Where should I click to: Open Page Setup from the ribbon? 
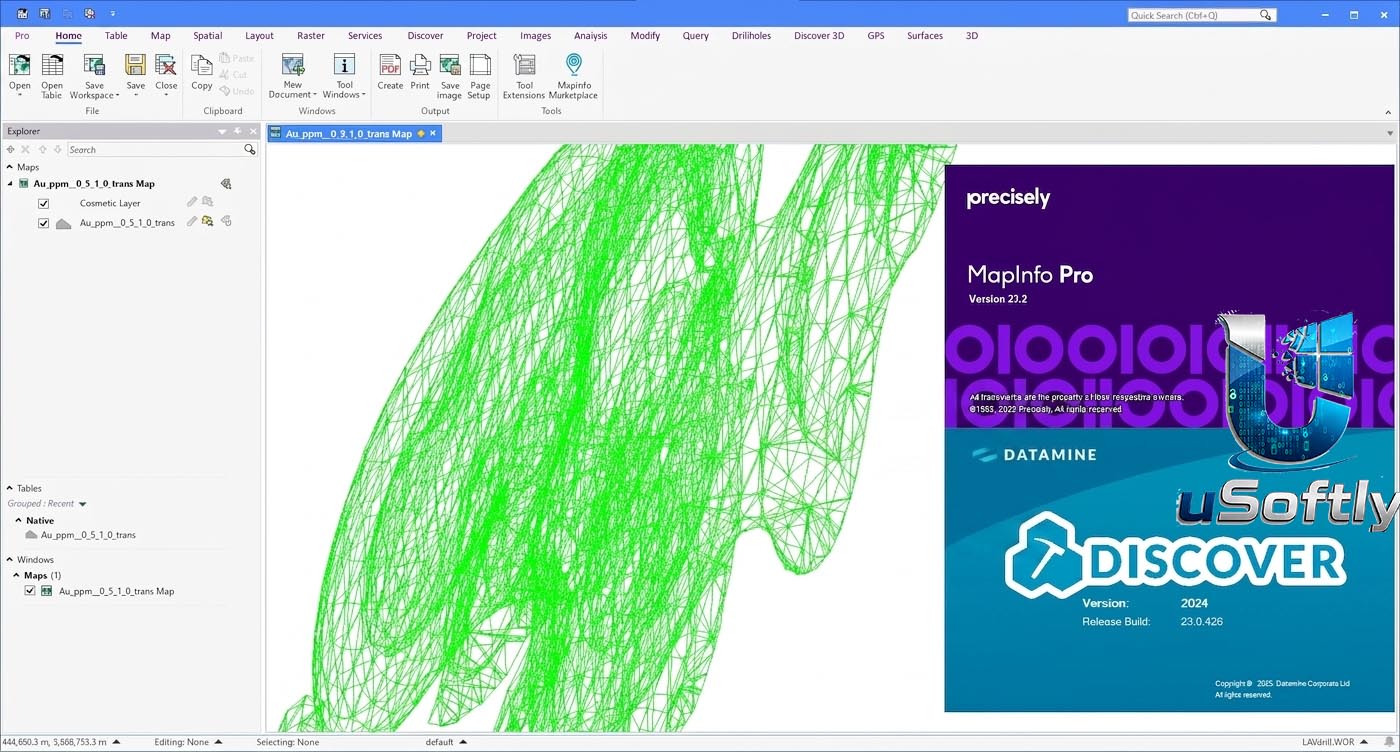tap(480, 75)
